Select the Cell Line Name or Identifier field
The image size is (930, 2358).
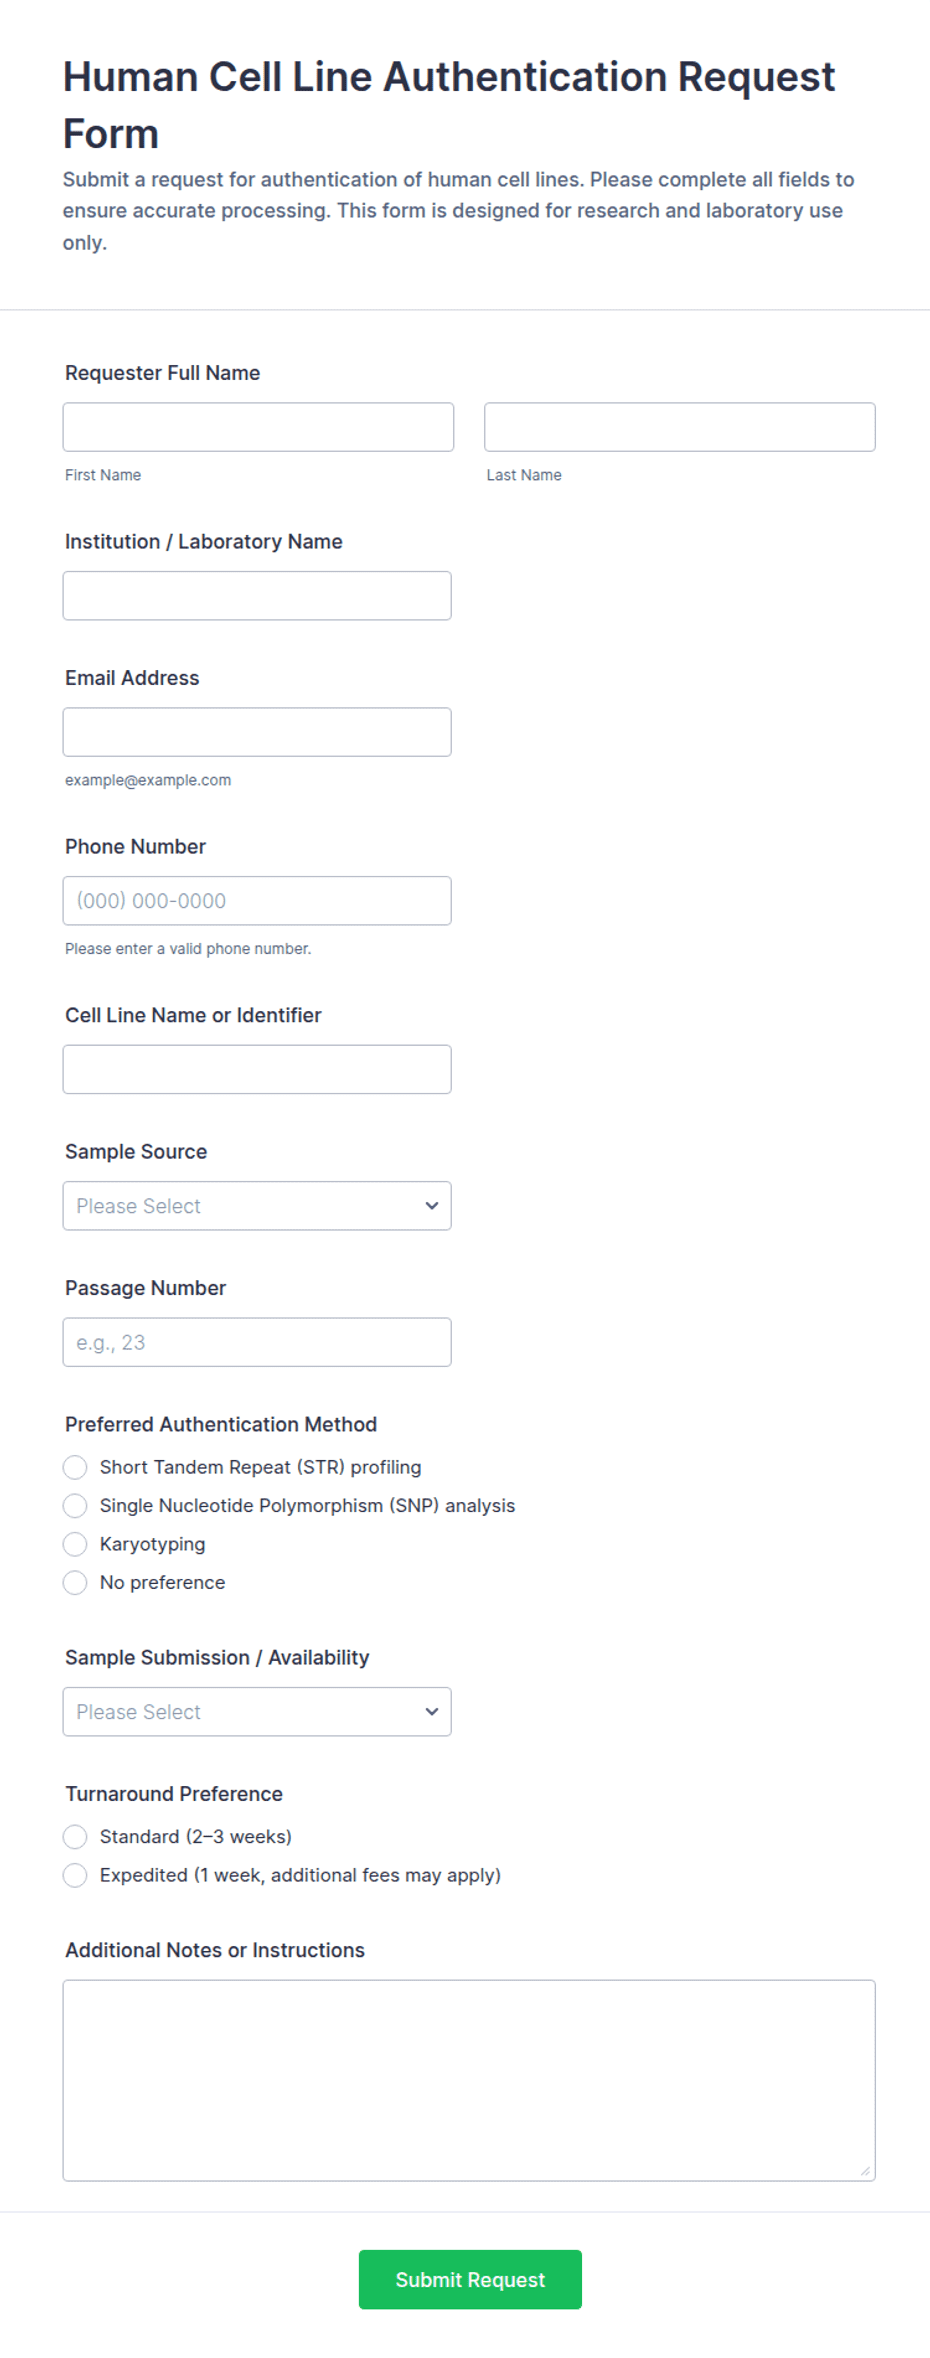click(x=257, y=1069)
